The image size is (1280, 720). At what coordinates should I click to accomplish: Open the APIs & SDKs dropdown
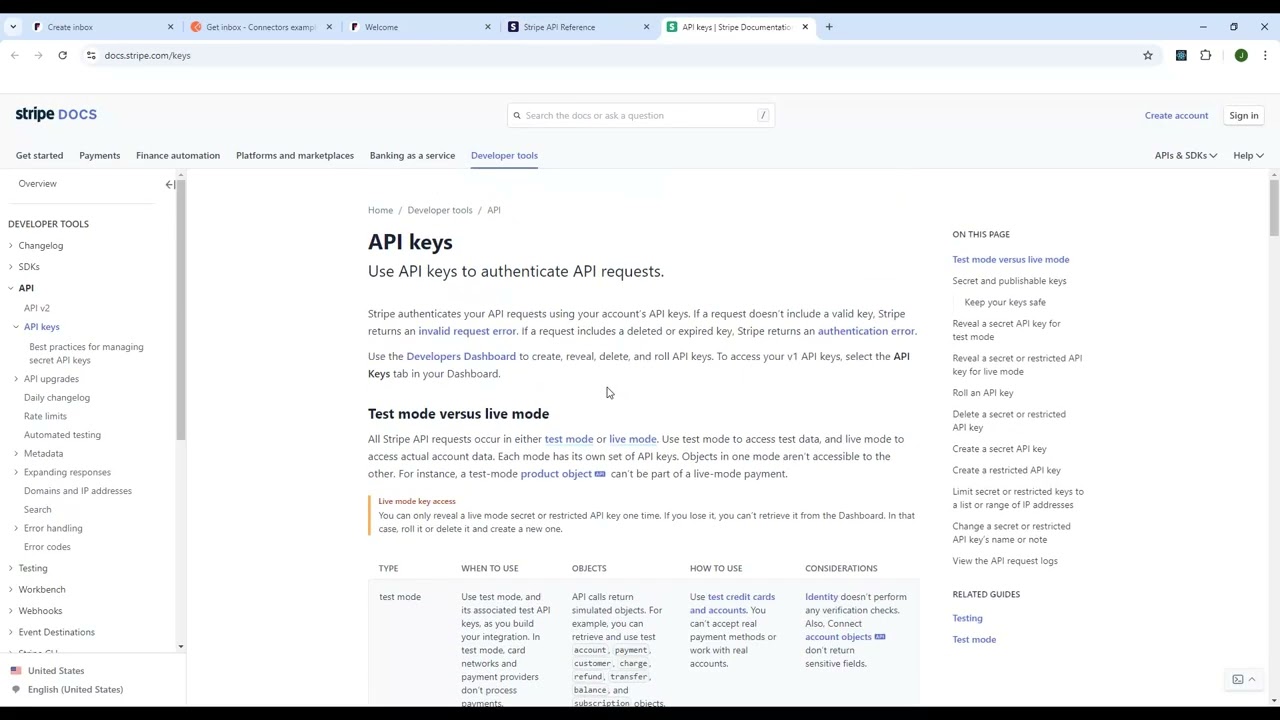click(1186, 155)
